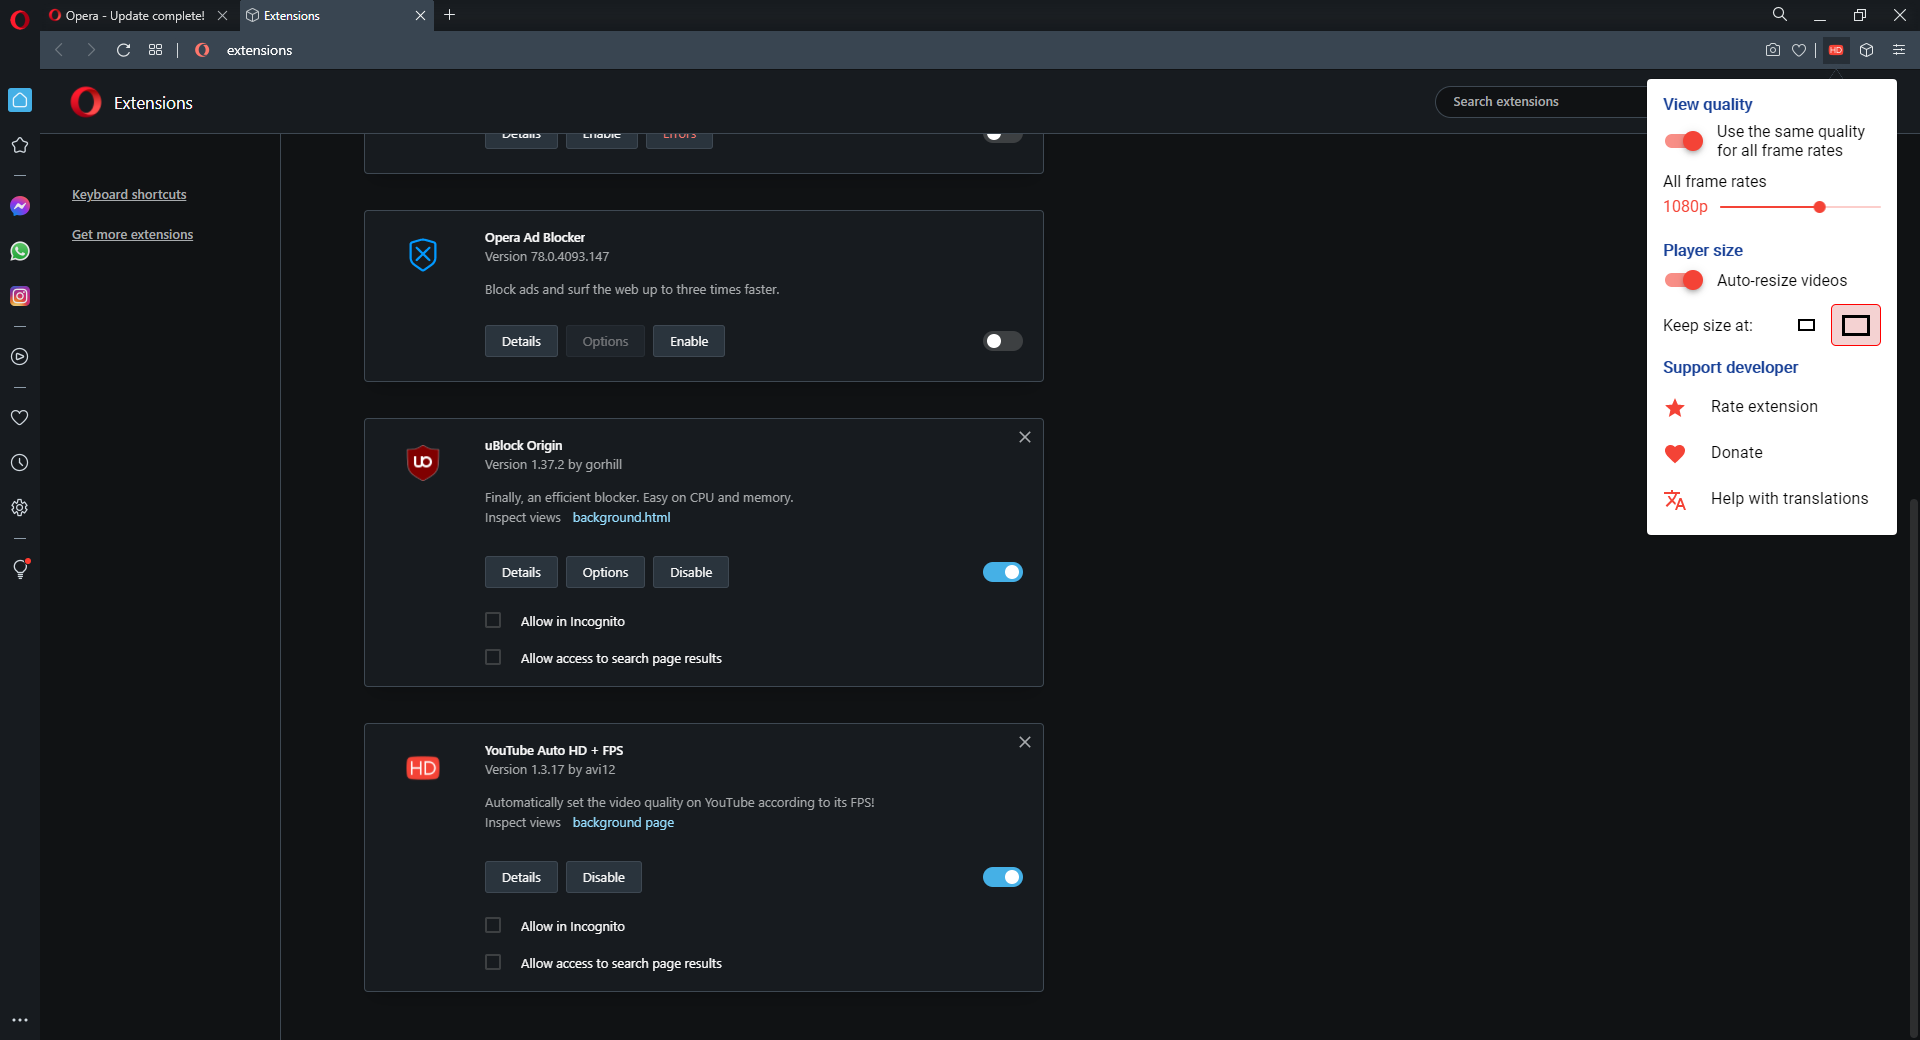This screenshot has height=1040, width=1920.
Task: Check uBlock Origin Allow in Incognito
Action: (493, 620)
